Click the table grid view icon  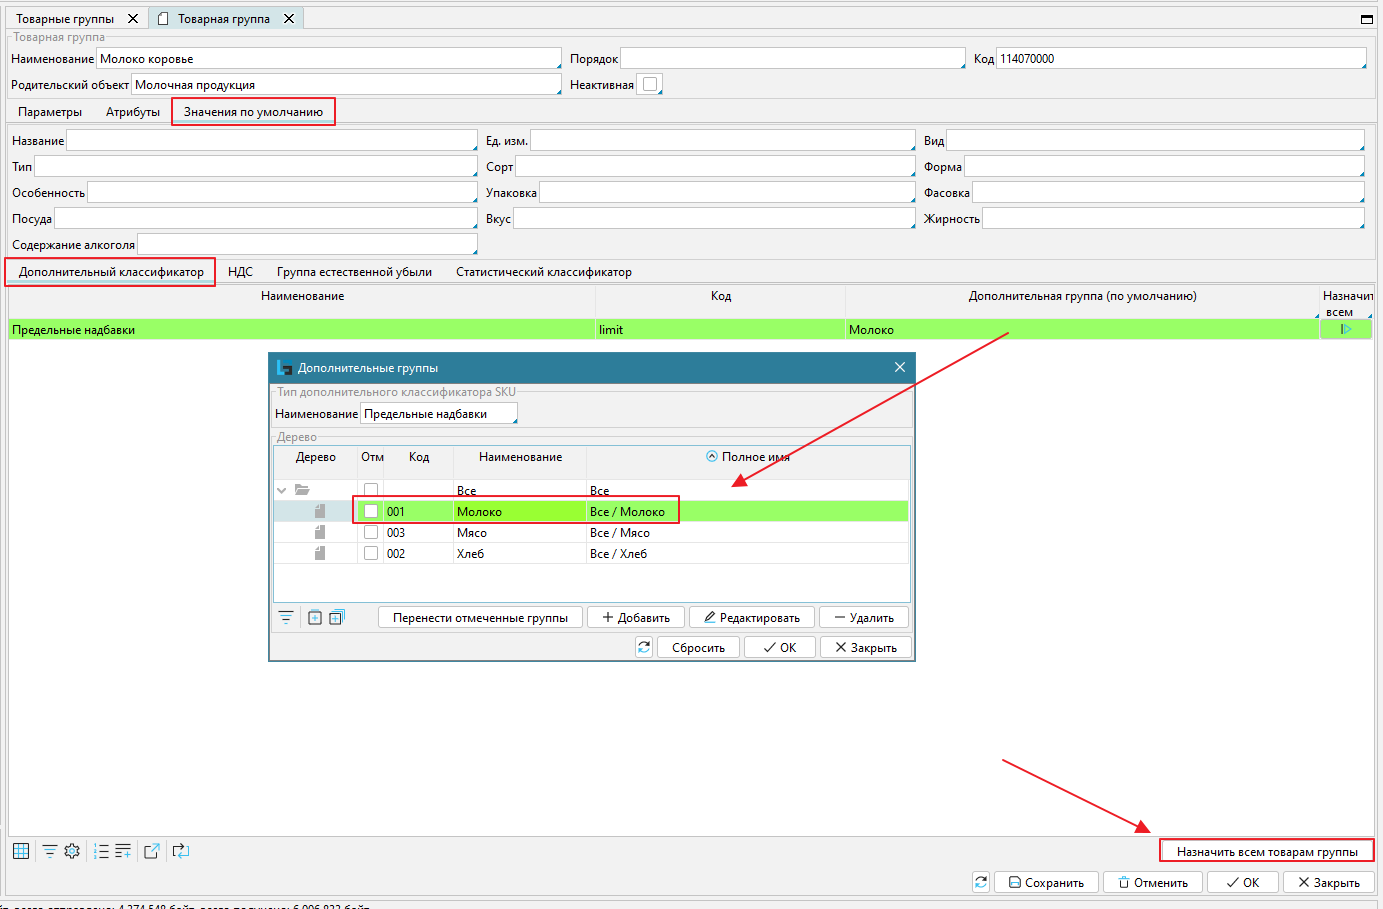21,851
